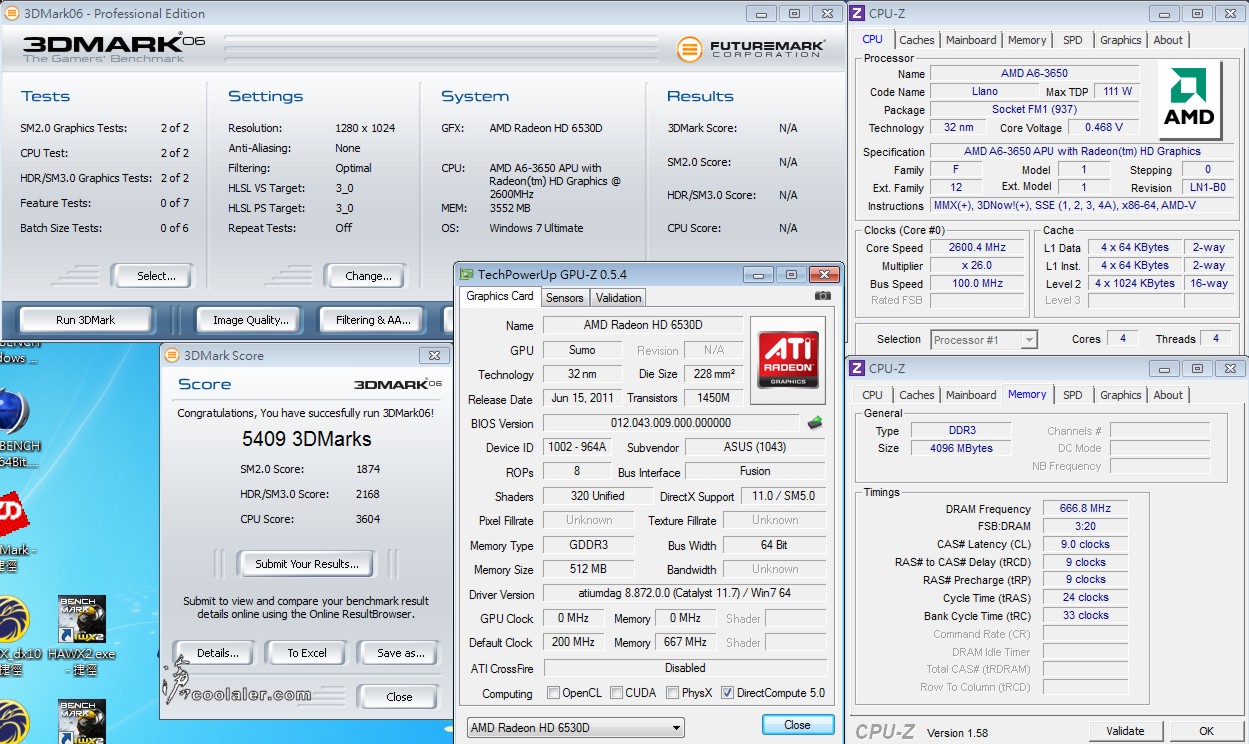Click the title bar icon of the CPU-Z memory window
1249x744 pixels.
click(857, 369)
